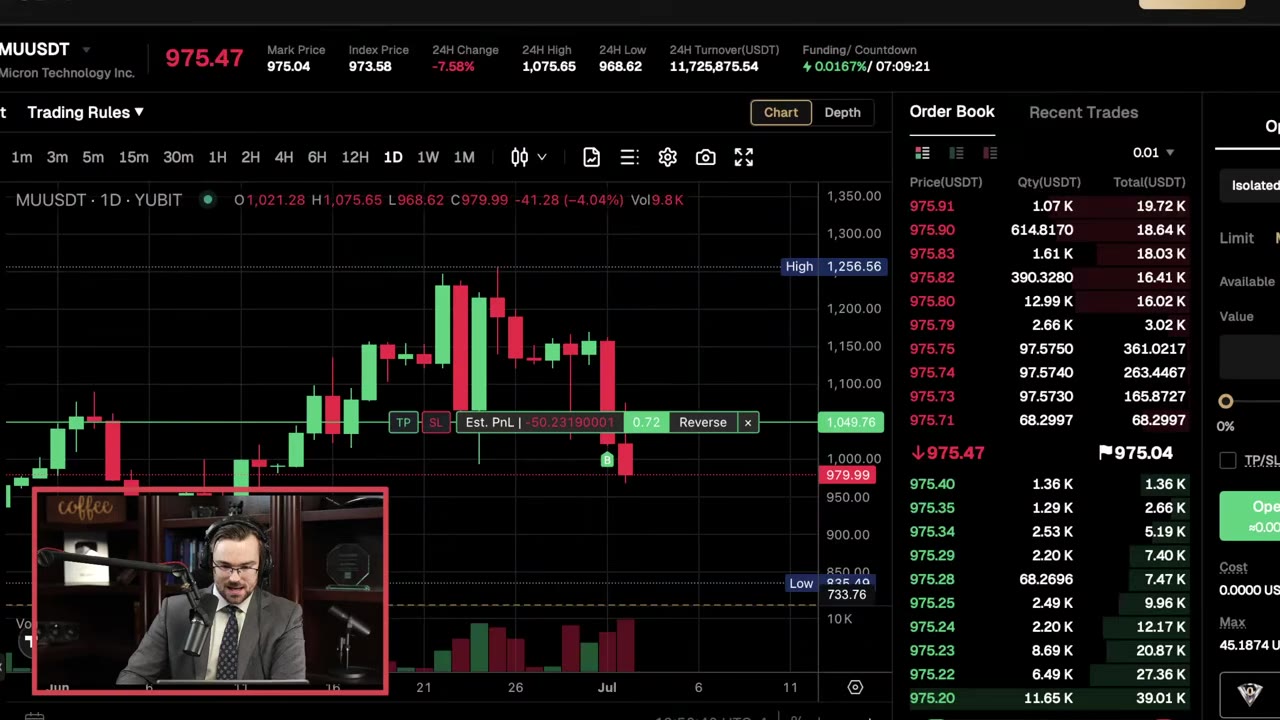Viewport: 1280px width, 720px height.
Task: Open the chart list-style menu icon
Action: point(629,157)
